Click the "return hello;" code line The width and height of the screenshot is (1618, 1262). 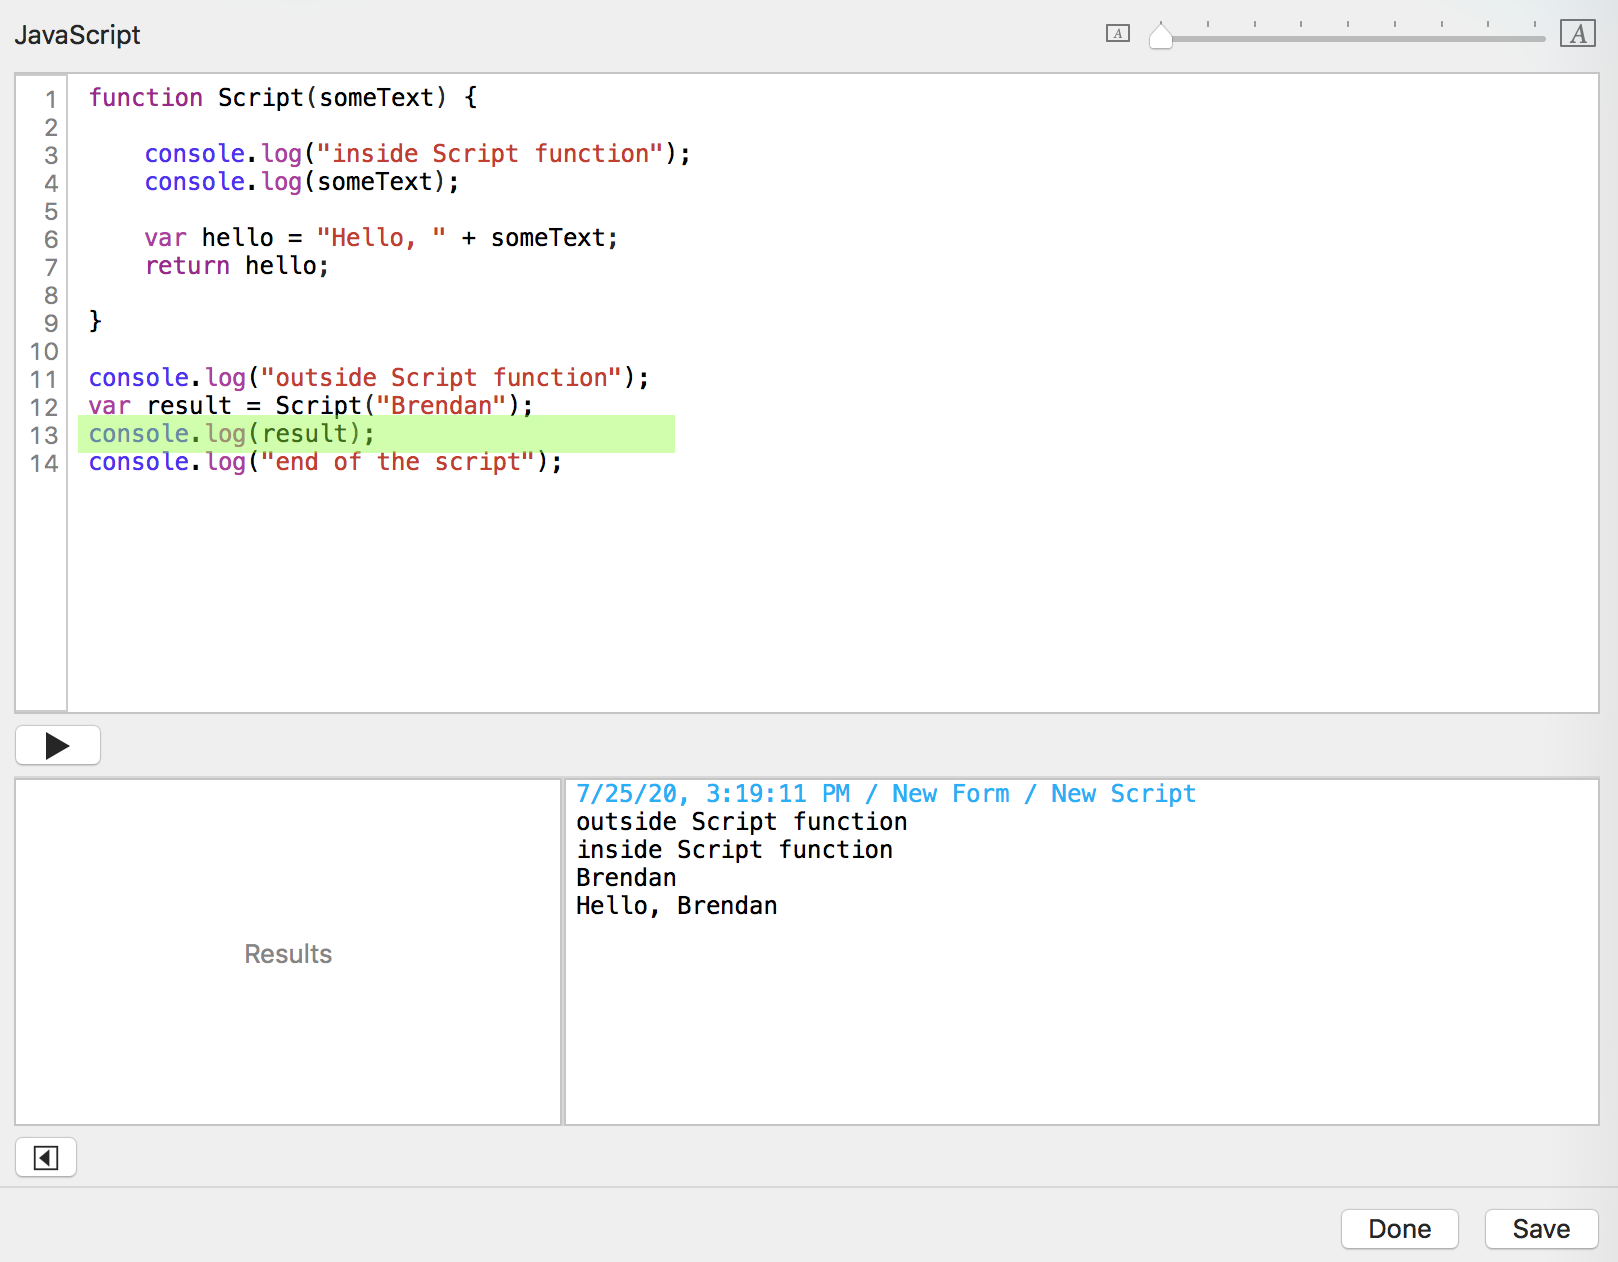point(237,266)
